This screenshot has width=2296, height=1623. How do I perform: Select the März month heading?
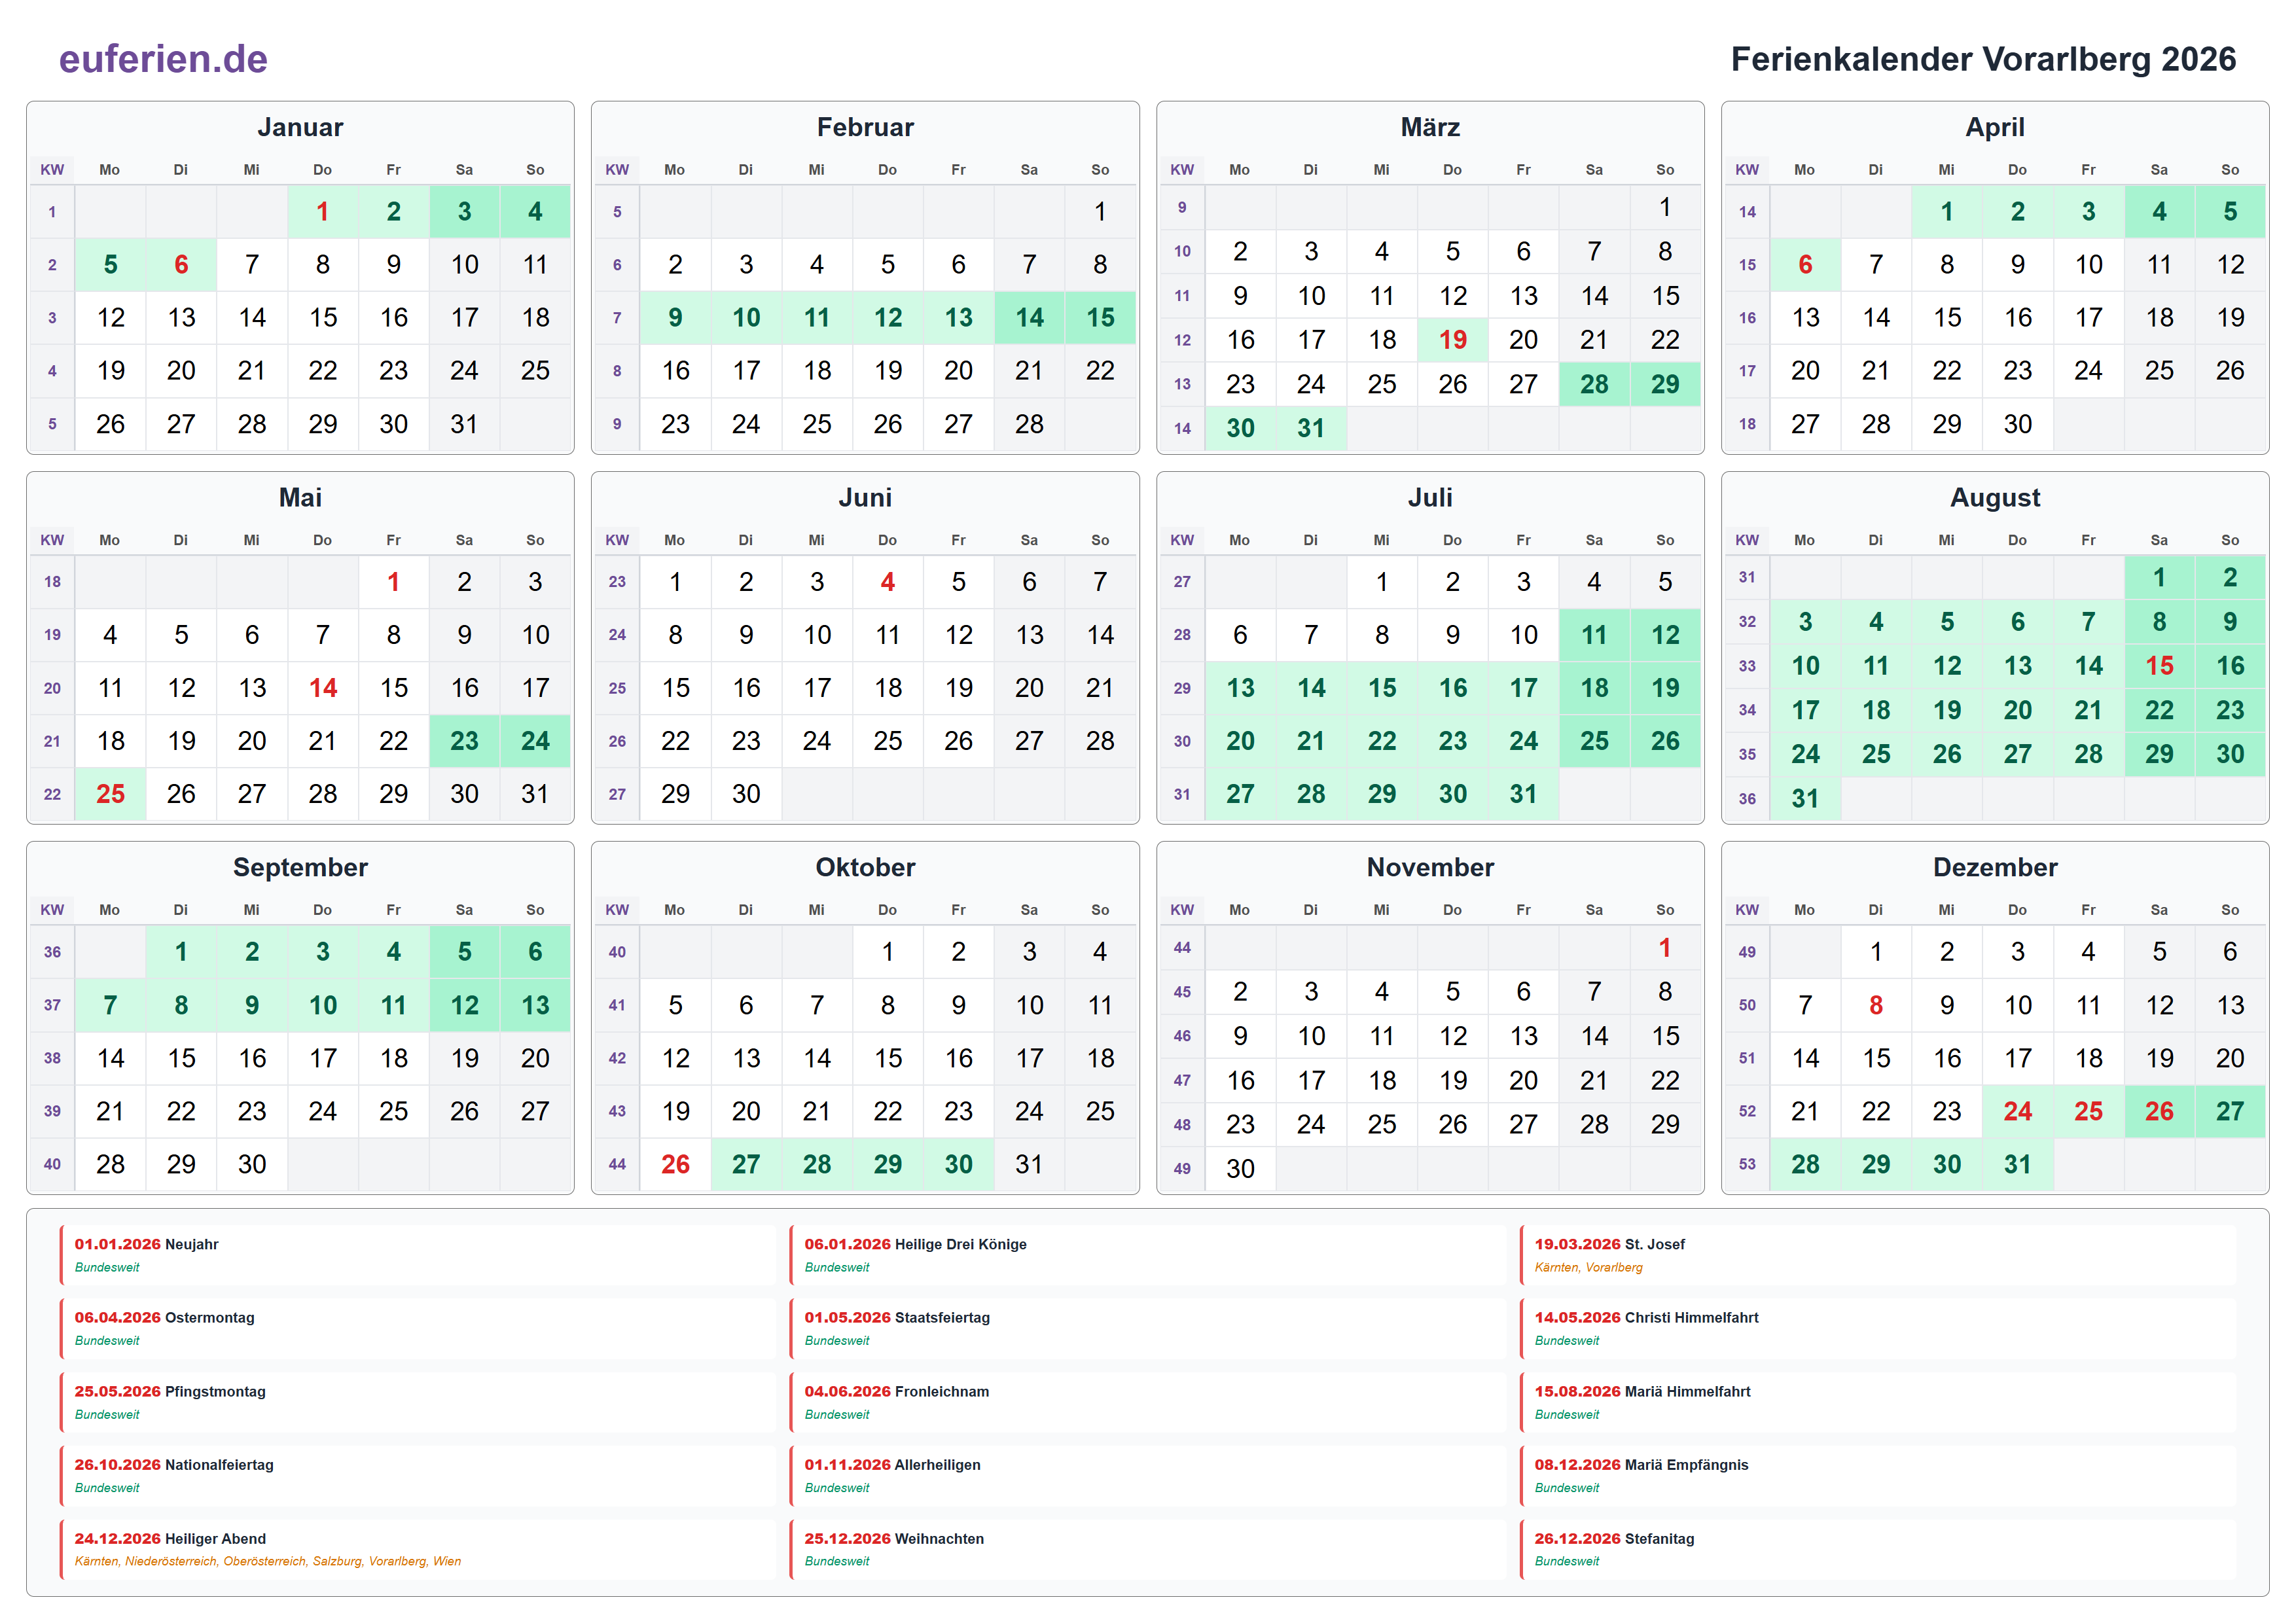(1430, 127)
